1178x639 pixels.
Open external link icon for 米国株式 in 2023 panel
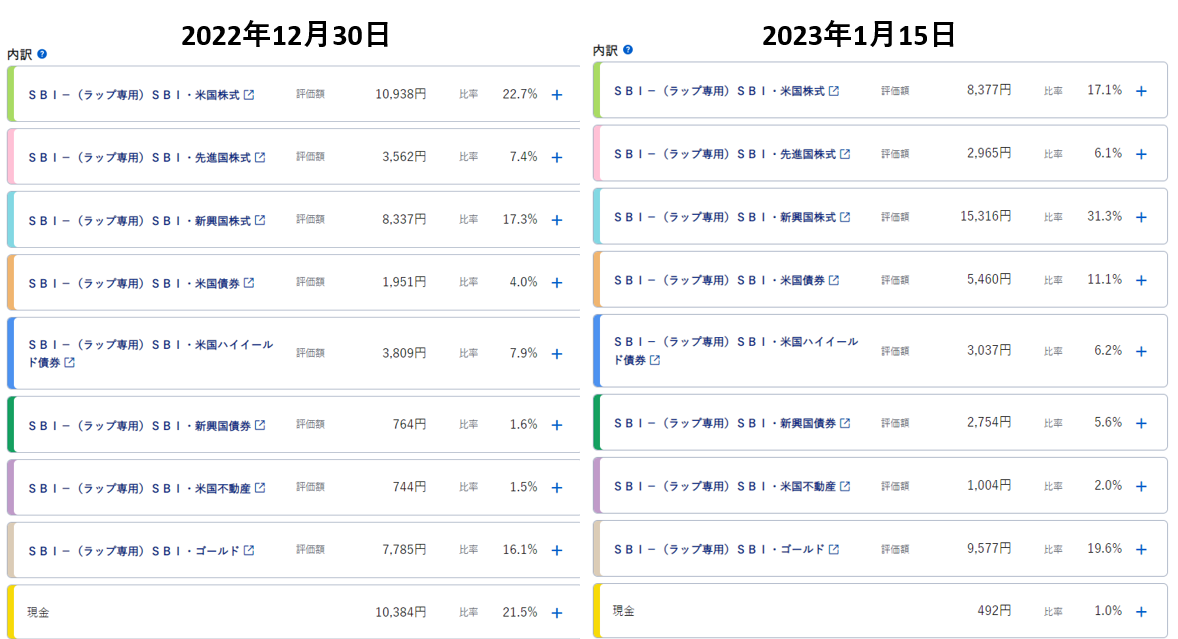click(834, 91)
